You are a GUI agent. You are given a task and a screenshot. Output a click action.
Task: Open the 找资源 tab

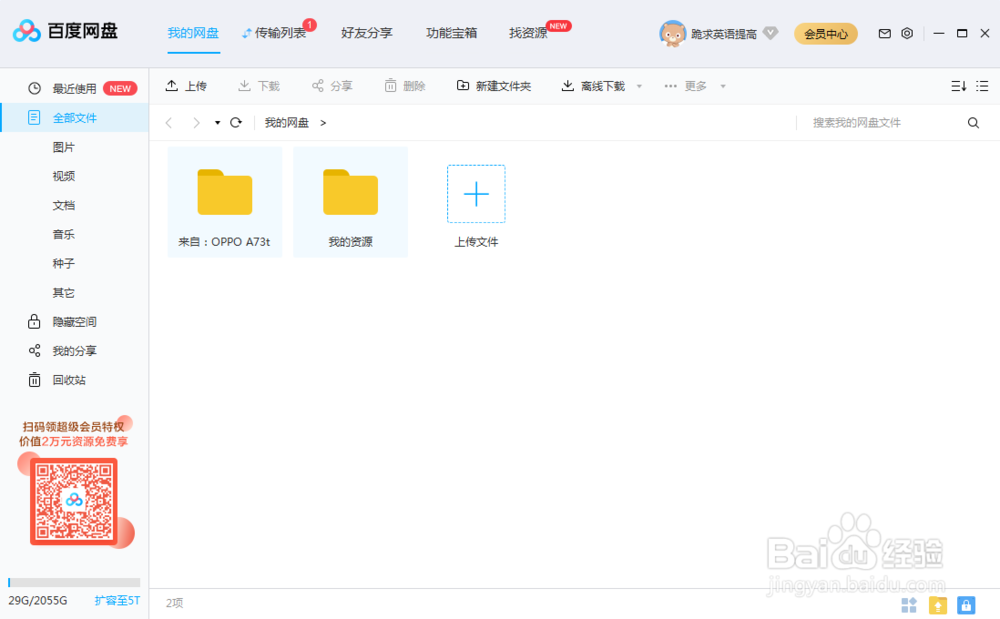tap(528, 33)
